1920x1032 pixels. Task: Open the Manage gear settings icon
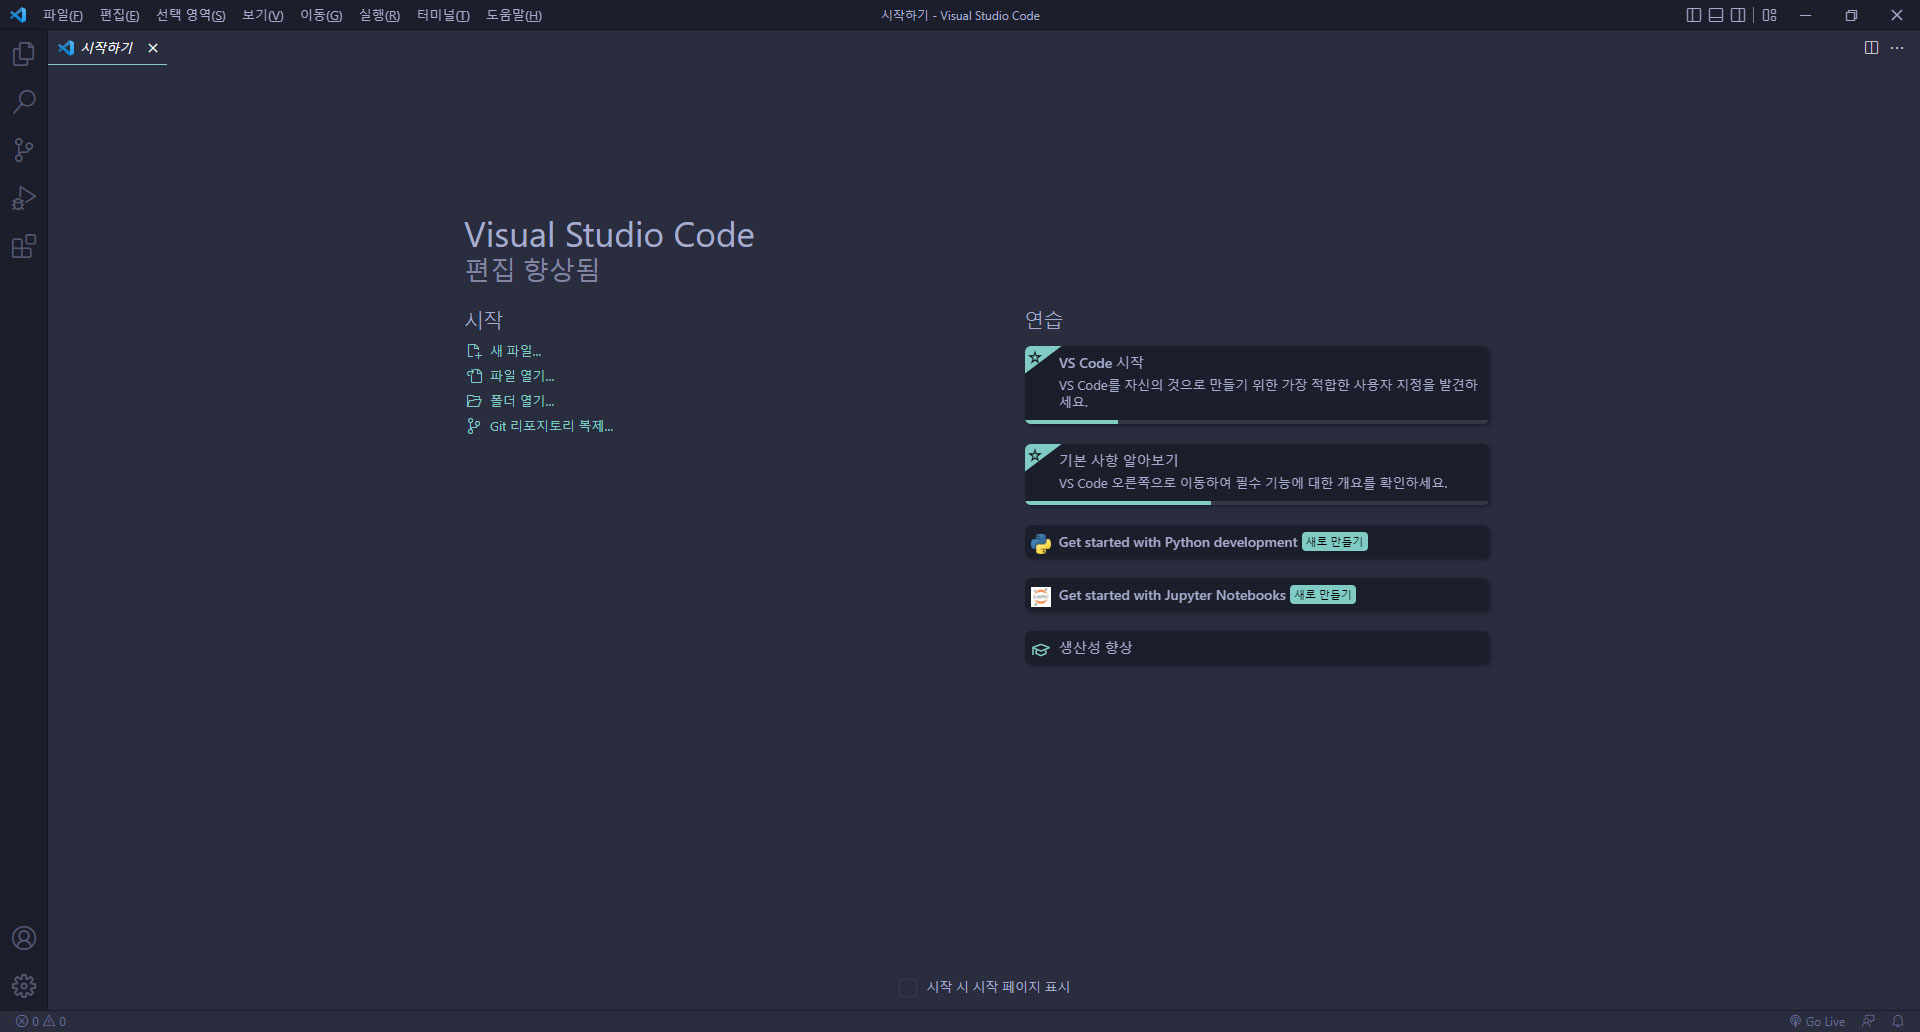point(24,986)
